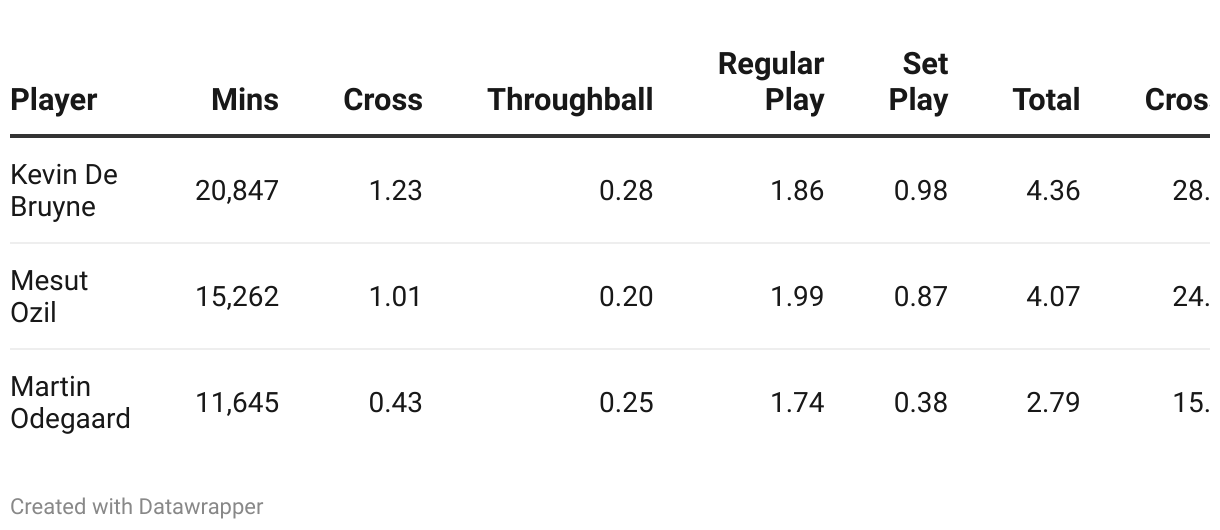Select the 15,262 minutes value

coord(237,296)
